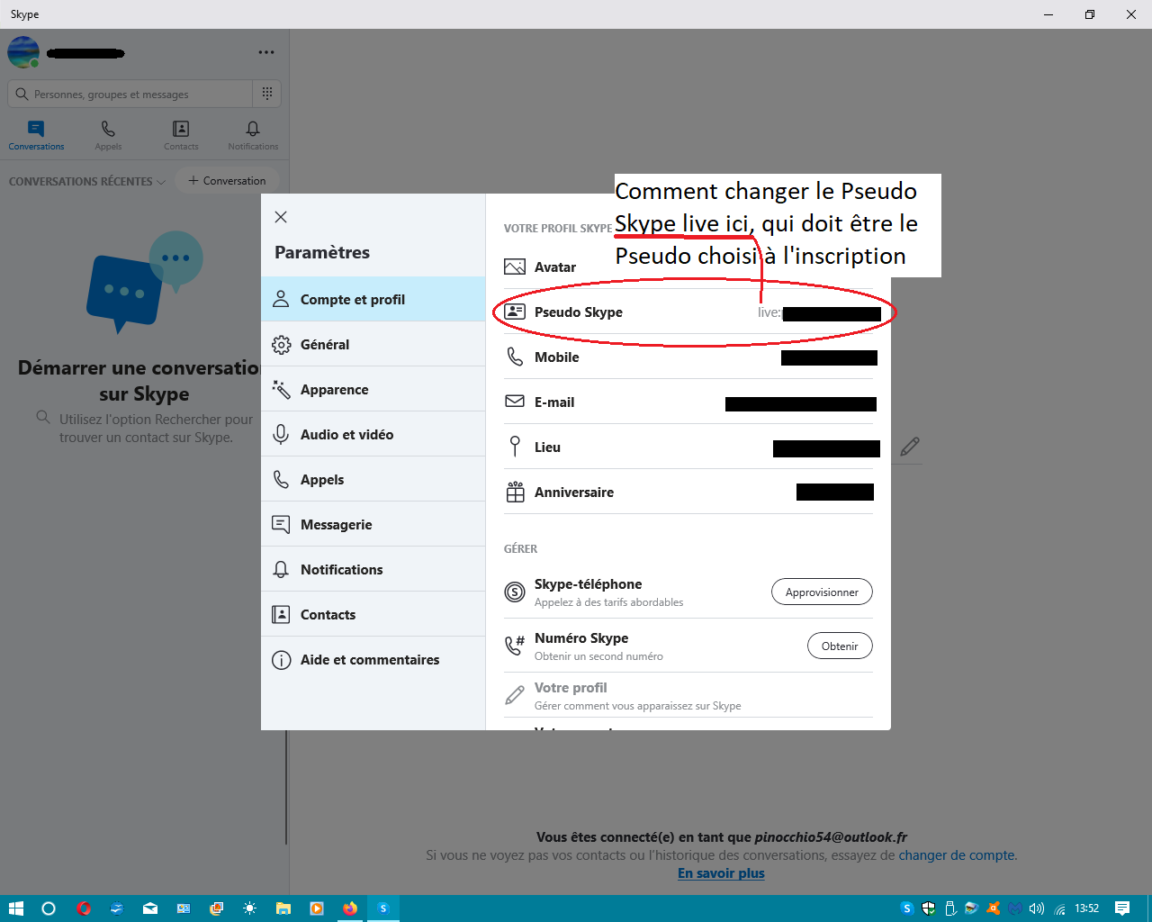
Task: Click the Approvisionner button for Skype-téléphone
Action: [821, 592]
